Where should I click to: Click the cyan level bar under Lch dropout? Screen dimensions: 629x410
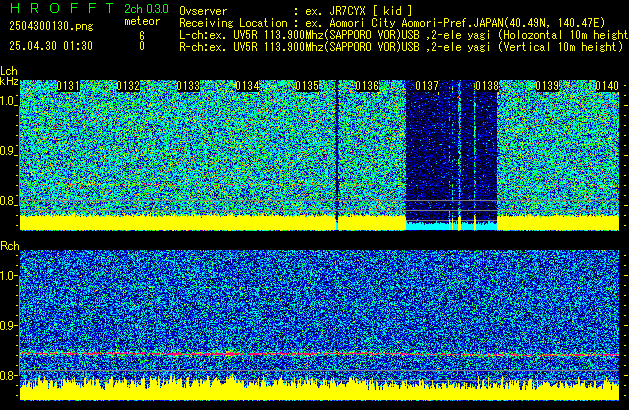click(451, 226)
